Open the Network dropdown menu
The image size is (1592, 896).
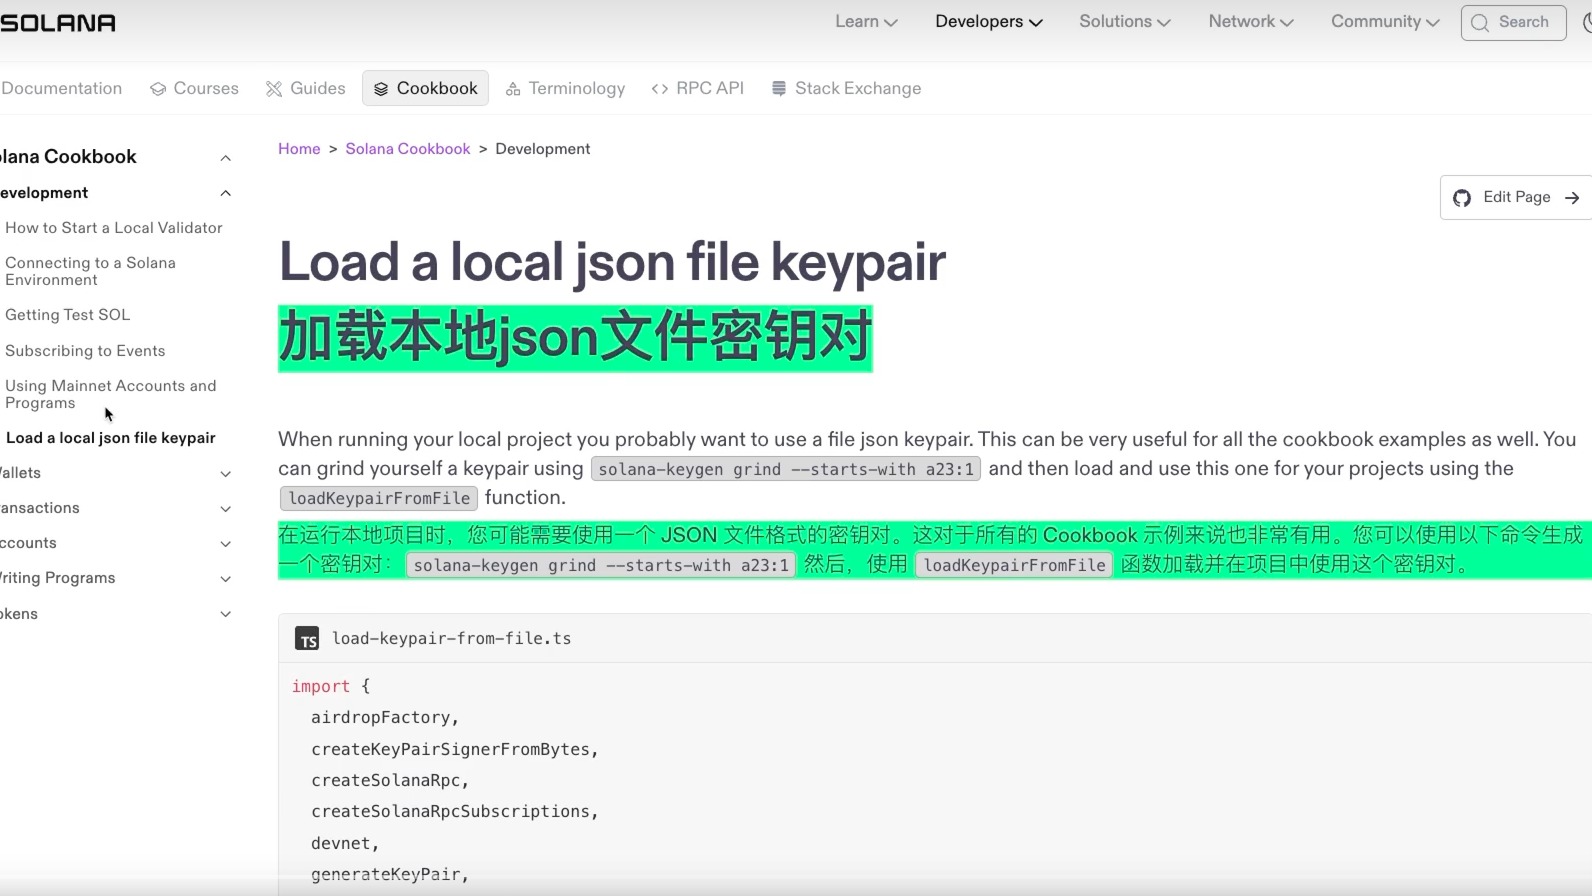coord(1250,22)
